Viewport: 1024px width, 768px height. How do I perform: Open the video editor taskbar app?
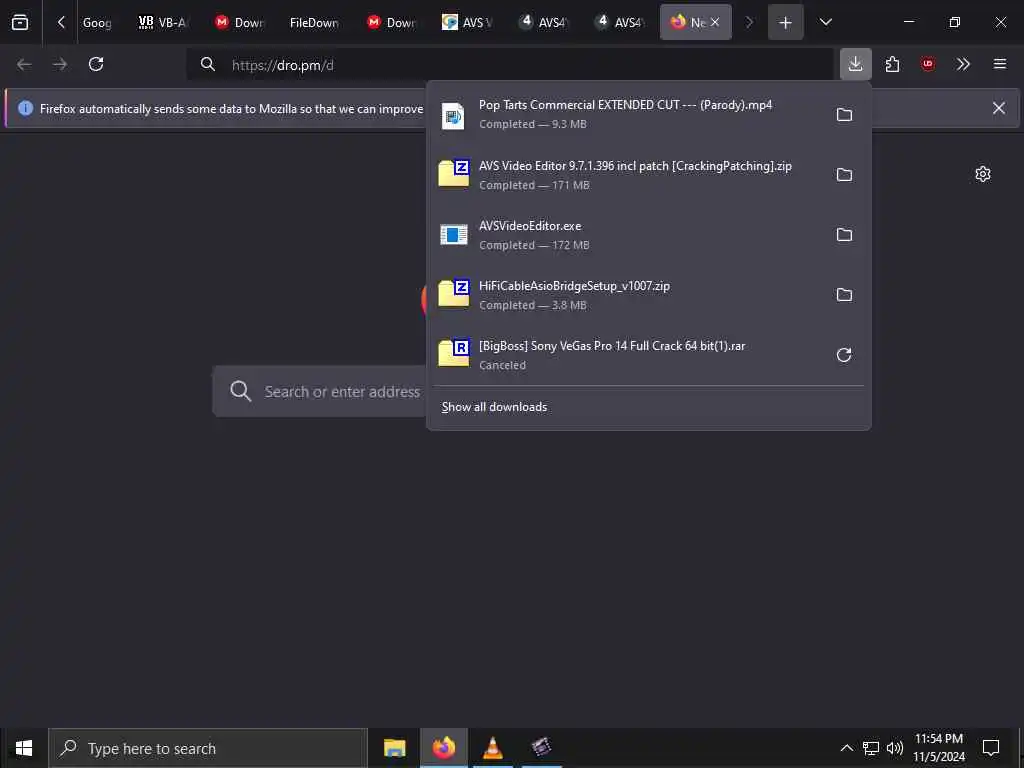541,748
